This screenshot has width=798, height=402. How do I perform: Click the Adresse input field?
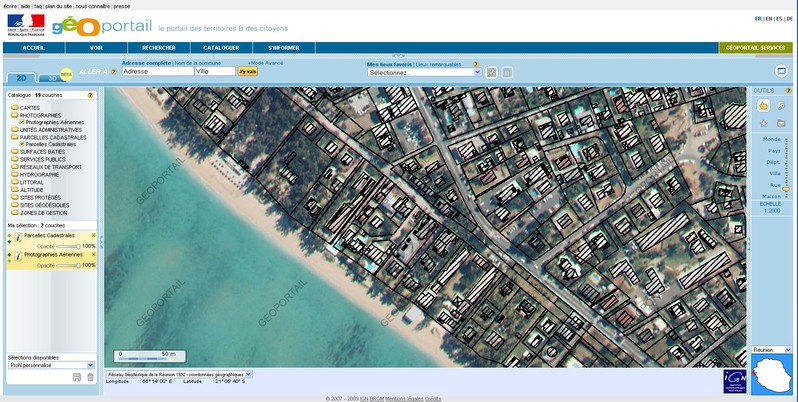point(156,72)
